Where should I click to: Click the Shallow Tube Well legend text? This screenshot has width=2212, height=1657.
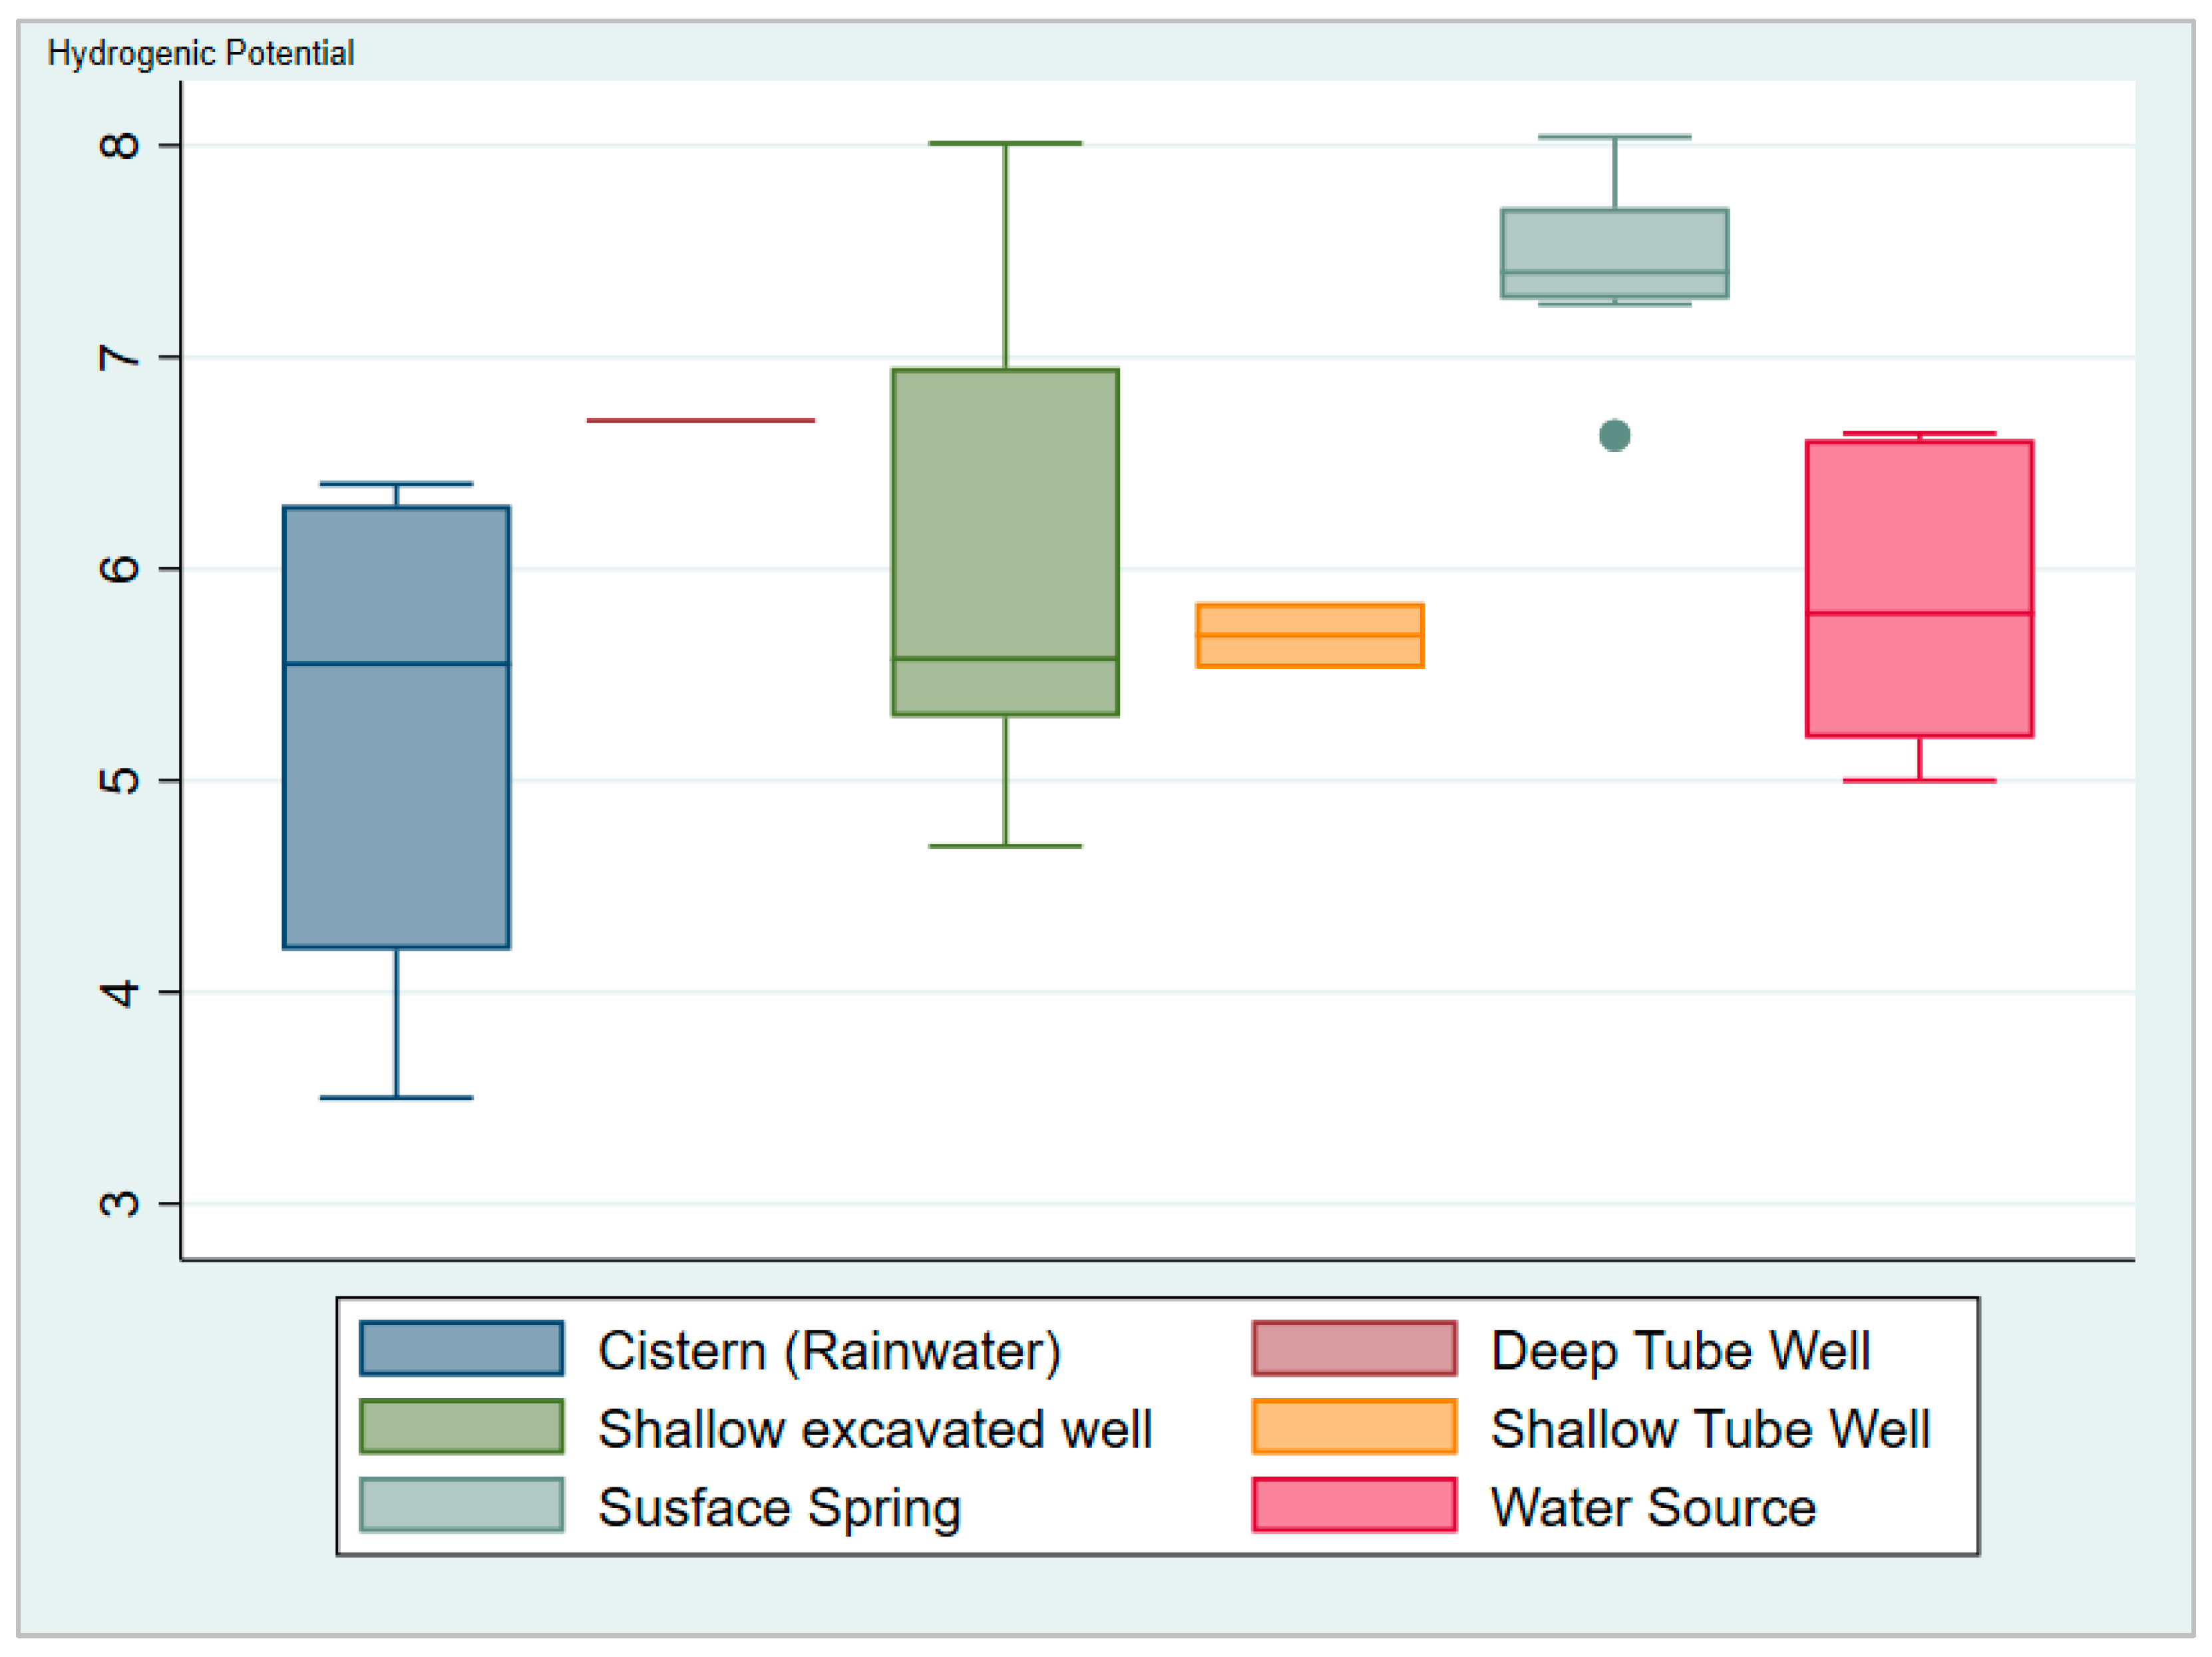click(x=1709, y=1429)
